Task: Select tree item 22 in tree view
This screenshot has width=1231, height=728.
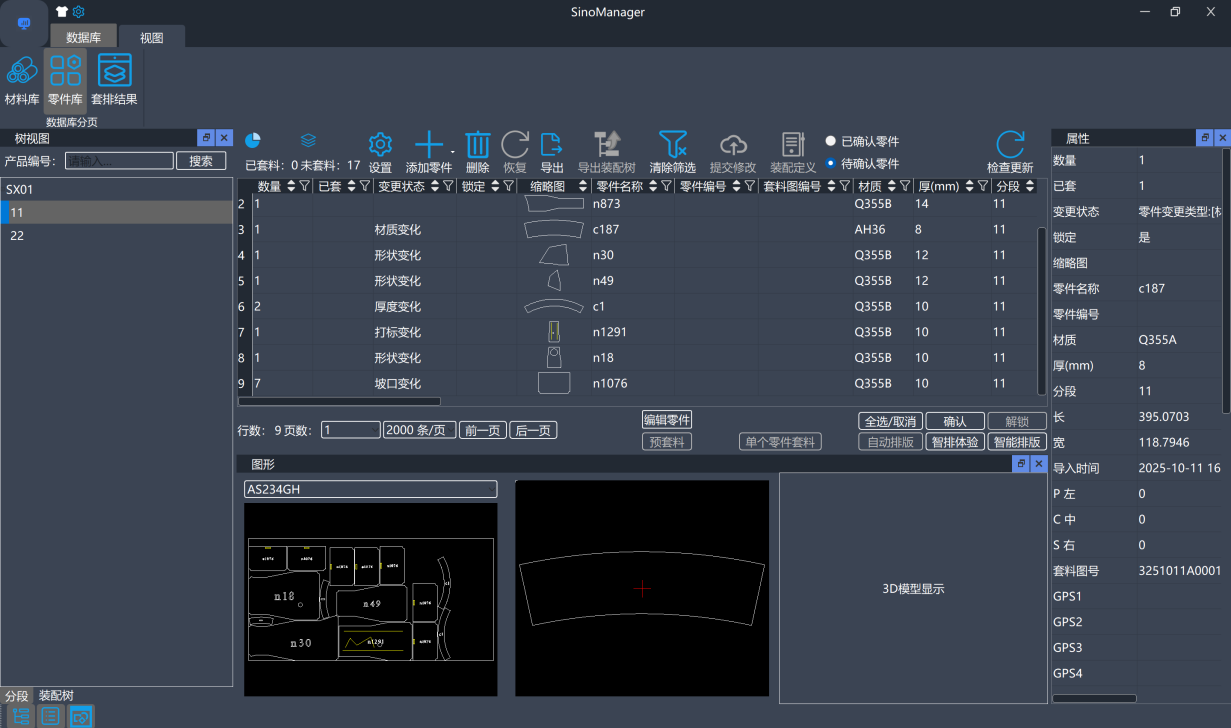Action: click(18, 236)
